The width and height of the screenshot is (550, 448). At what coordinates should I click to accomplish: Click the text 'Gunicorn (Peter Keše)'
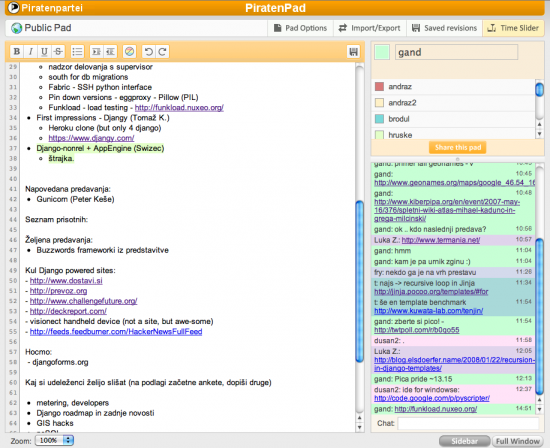tap(75, 199)
